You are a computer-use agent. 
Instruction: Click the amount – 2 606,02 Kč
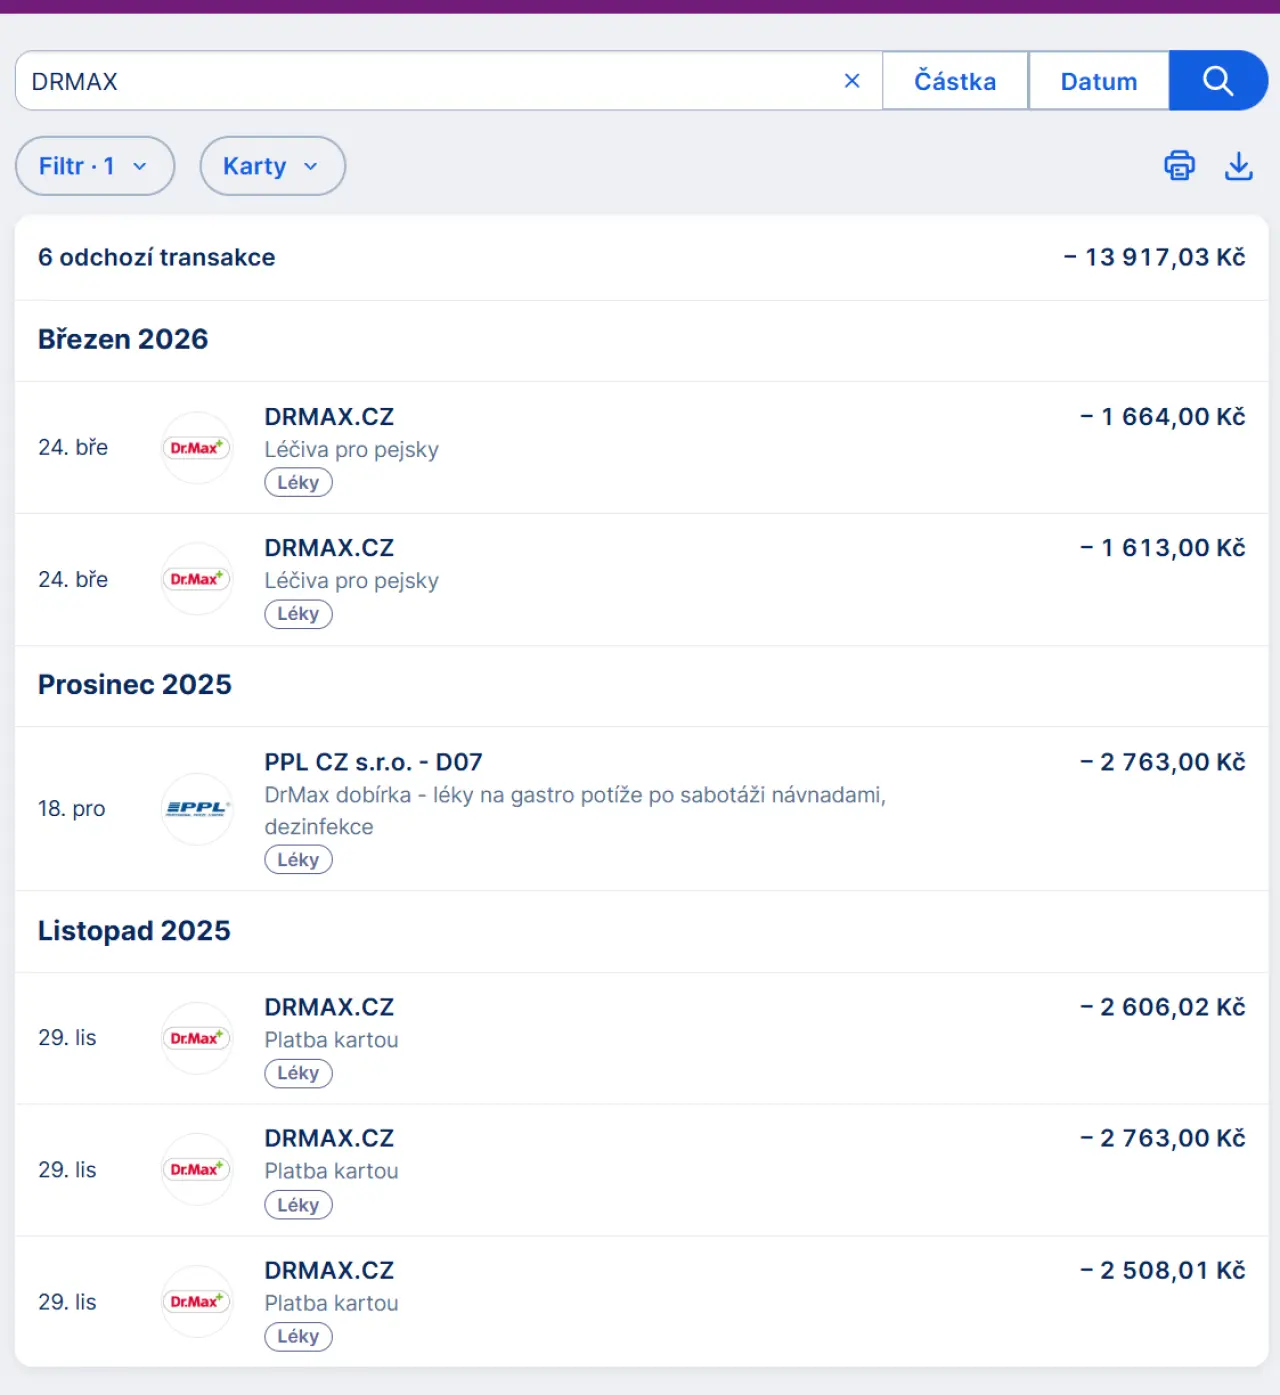pyautogui.click(x=1163, y=1007)
